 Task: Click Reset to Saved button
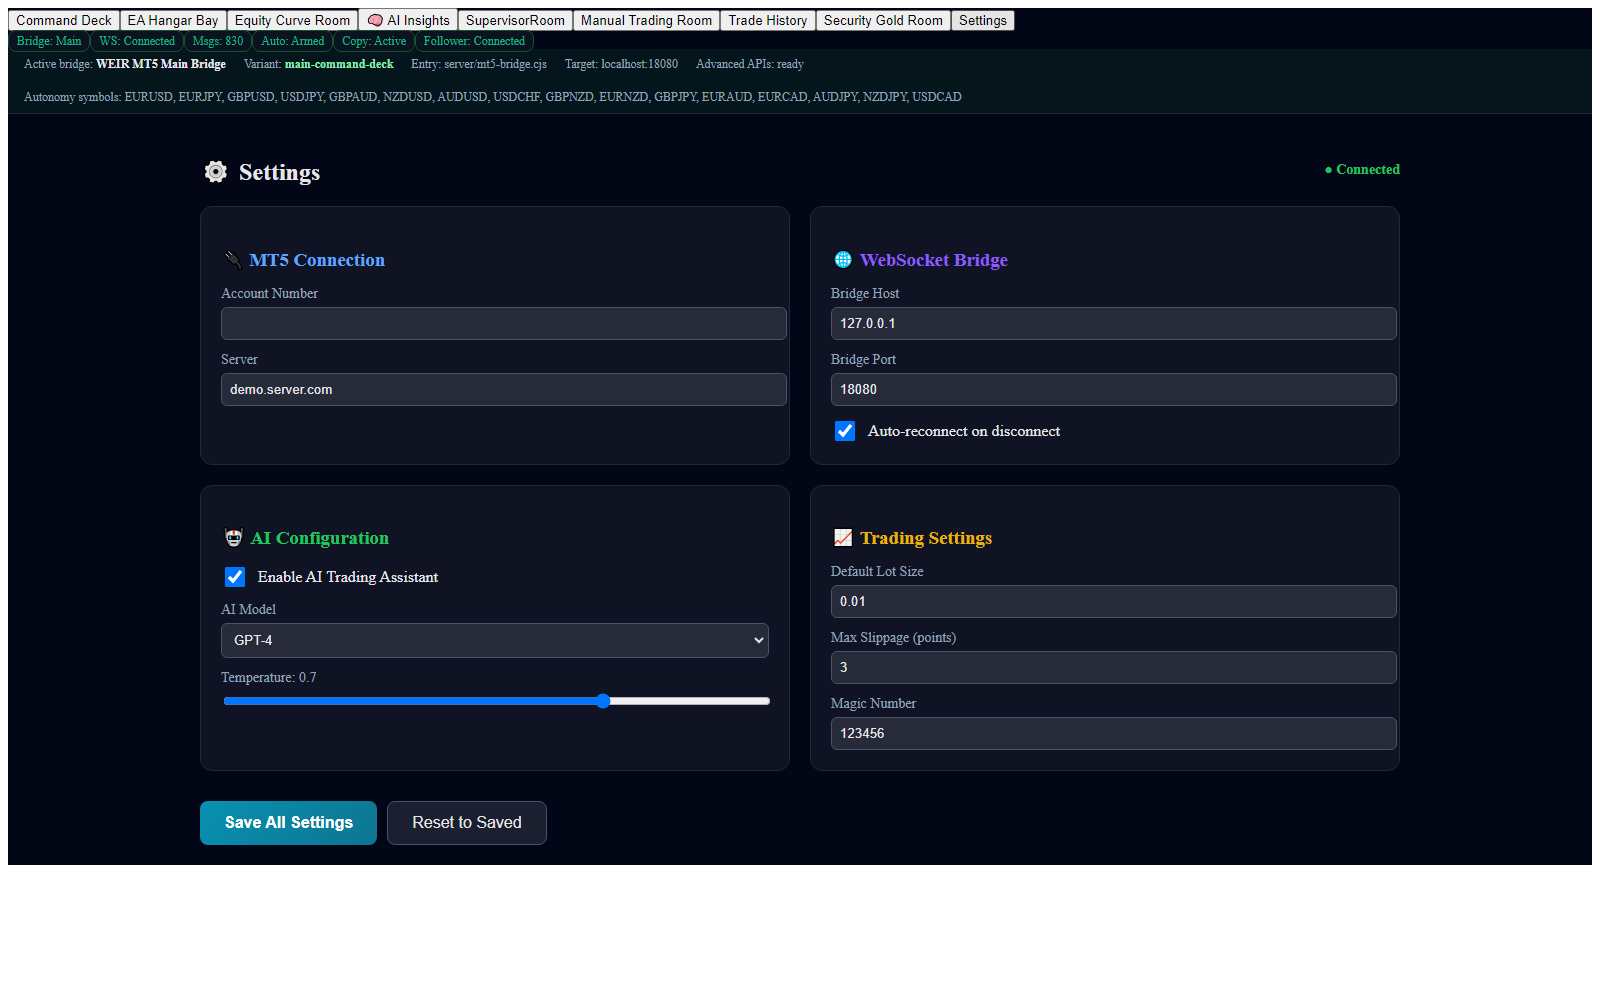[x=467, y=823]
